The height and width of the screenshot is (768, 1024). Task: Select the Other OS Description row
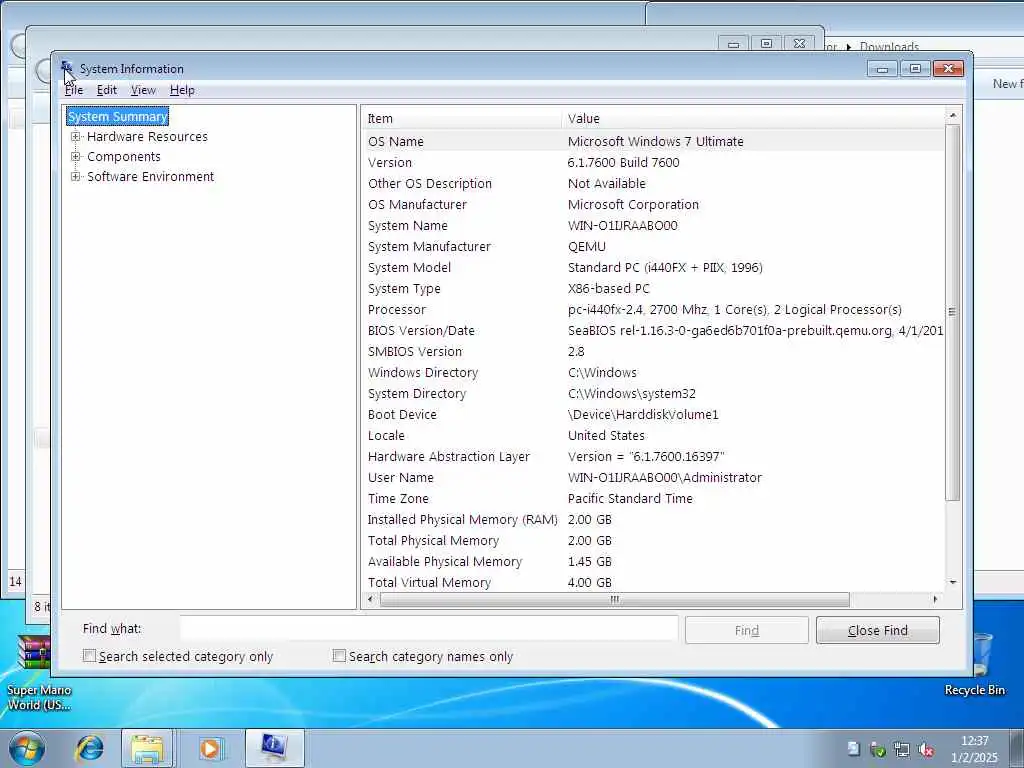653,184
